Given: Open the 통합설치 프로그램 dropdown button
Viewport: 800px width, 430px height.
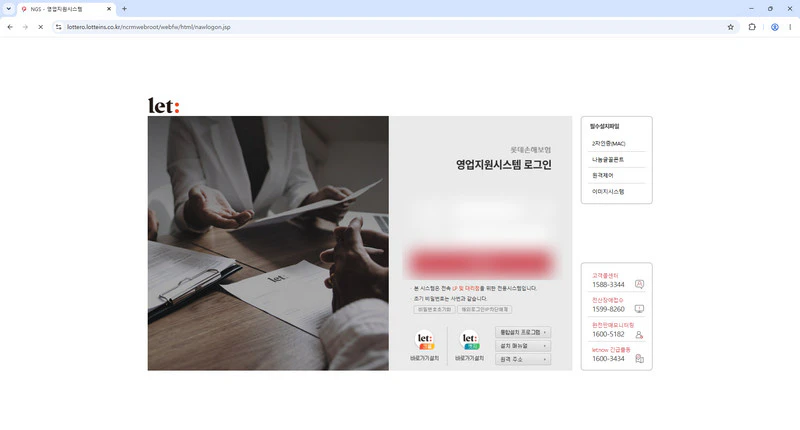Looking at the screenshot, I should [x=522, y=332].
